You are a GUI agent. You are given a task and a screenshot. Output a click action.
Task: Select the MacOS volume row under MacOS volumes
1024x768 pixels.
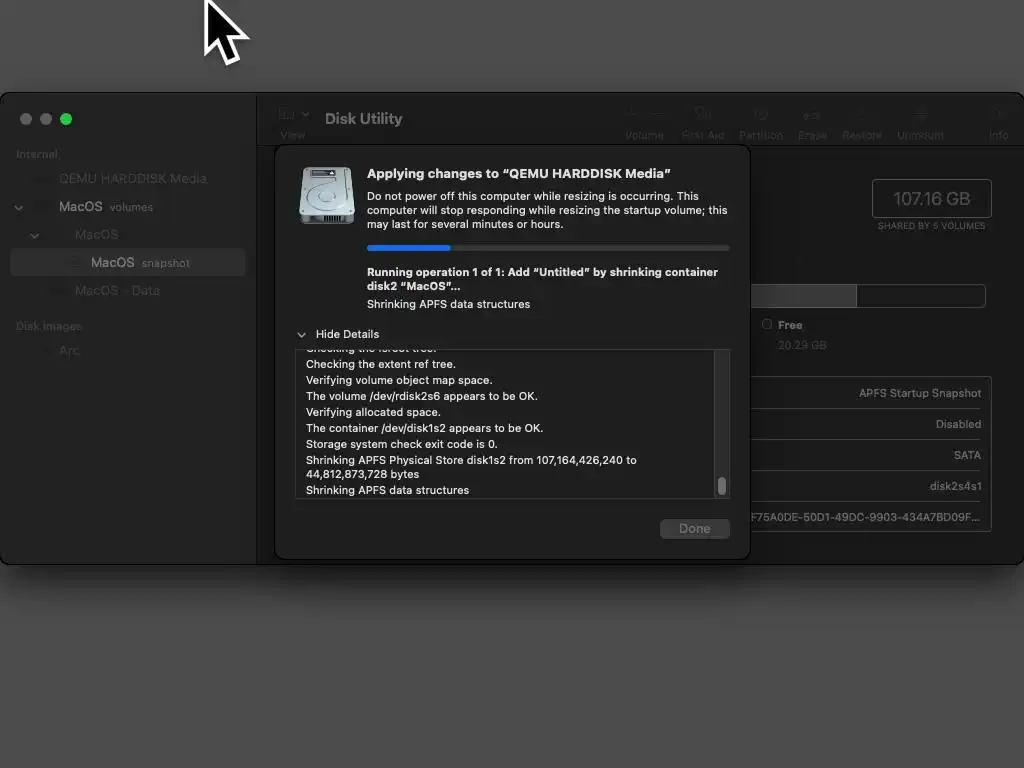(x=128, y=234)
